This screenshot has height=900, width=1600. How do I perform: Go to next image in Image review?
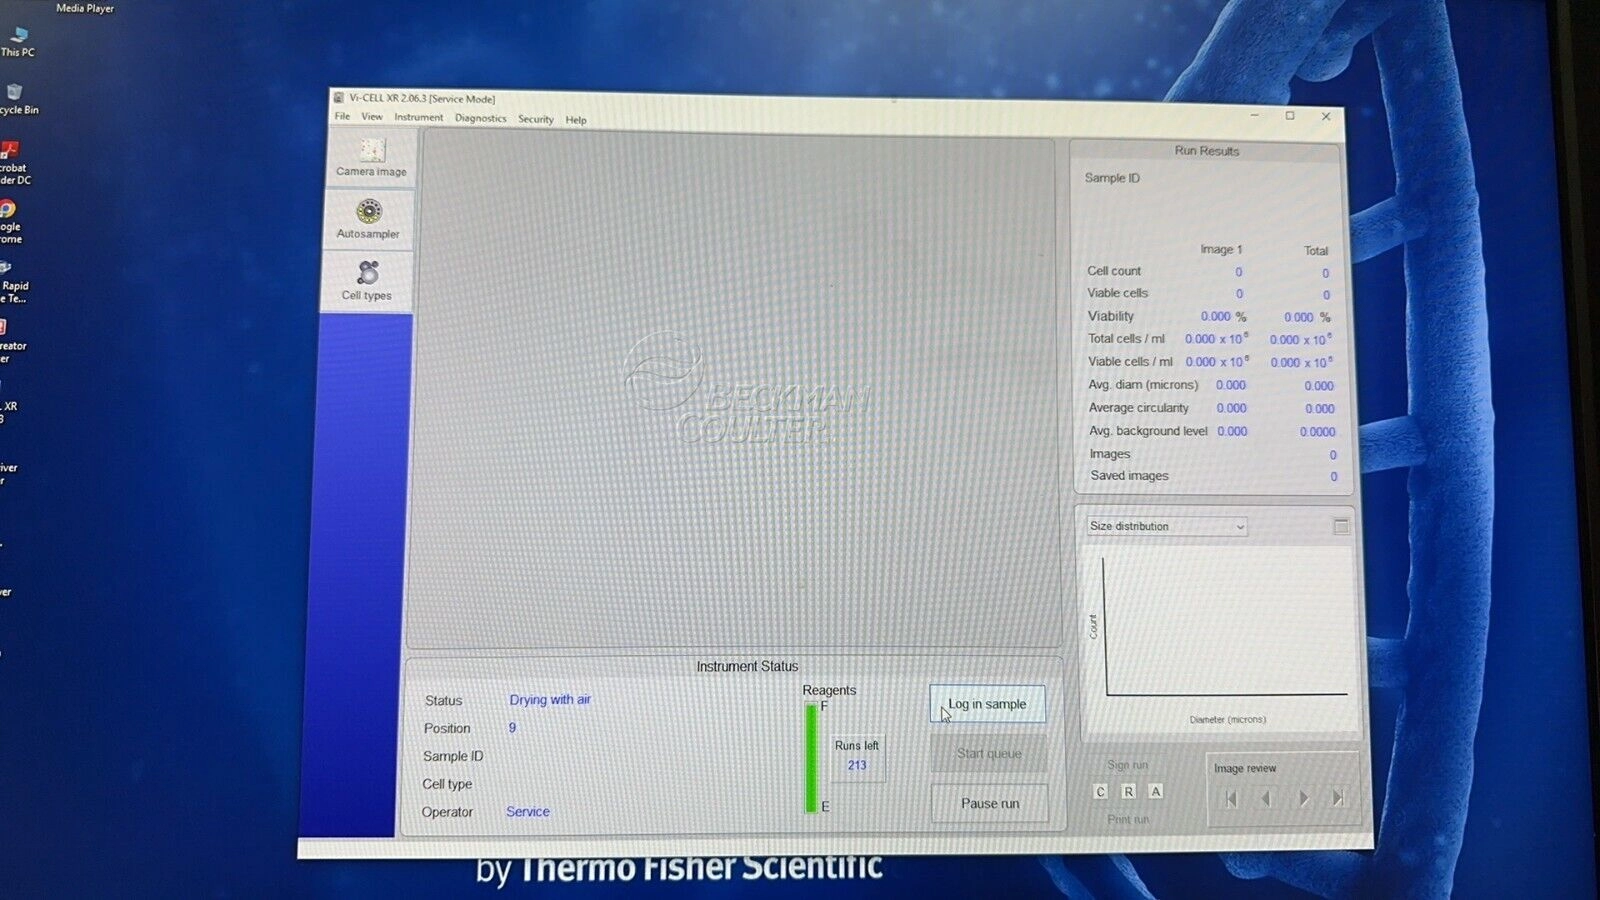coord(1303,798)
